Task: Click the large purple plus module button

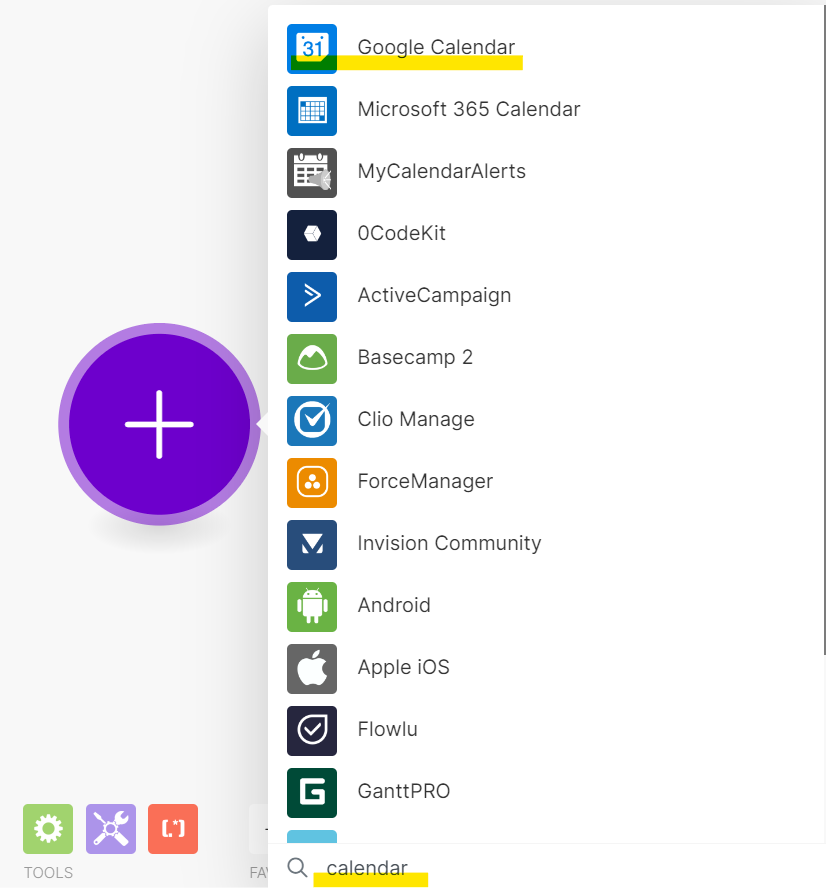Action: [x=159, y=424]
